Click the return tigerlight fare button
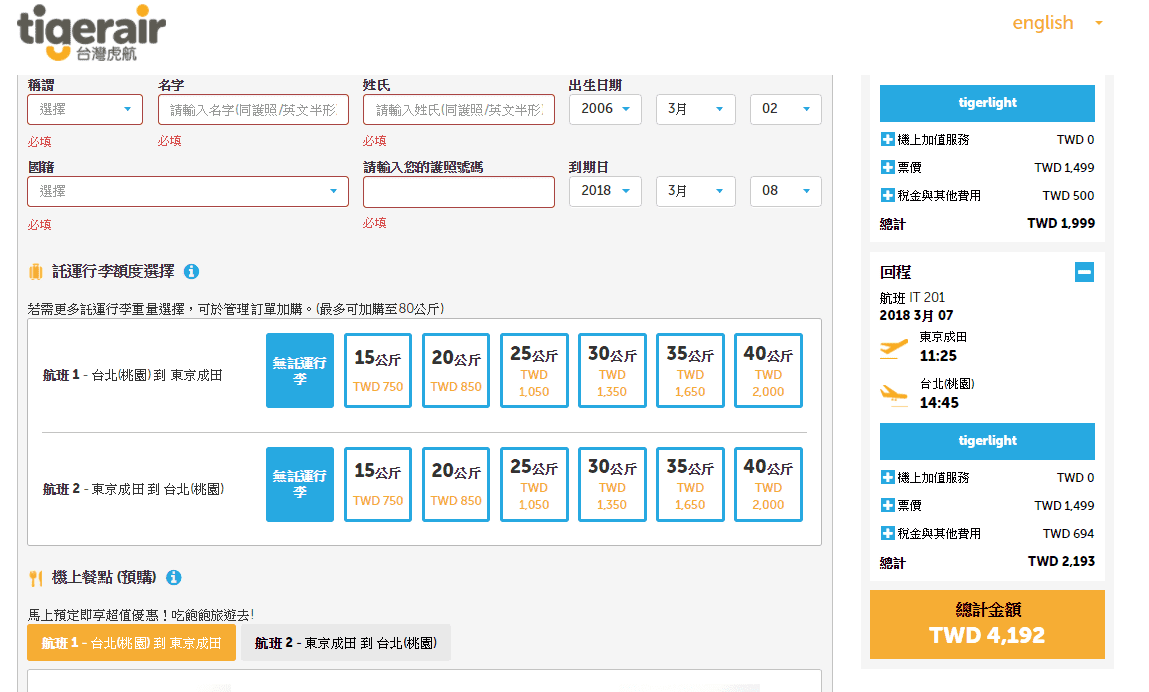This screenshot has width=1149, height=692. [x=987, y=441]
